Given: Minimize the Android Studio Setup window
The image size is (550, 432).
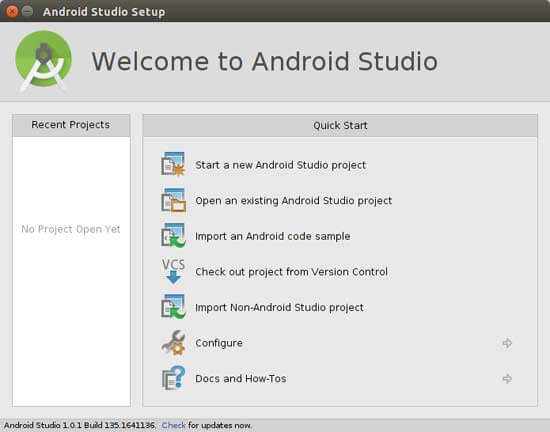Looking at the screenshot, I should 27,12.
